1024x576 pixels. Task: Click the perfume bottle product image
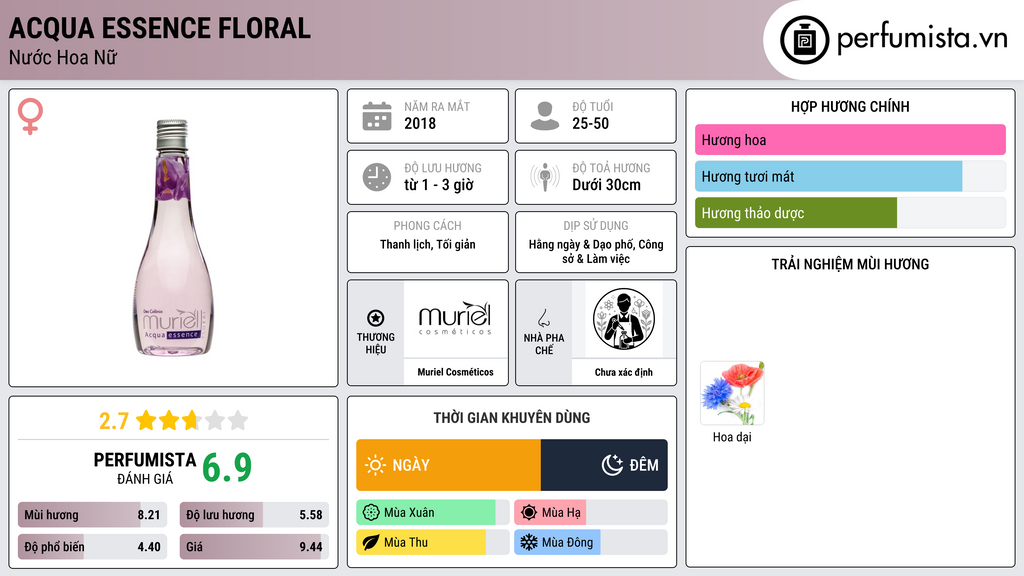point(173,238)
